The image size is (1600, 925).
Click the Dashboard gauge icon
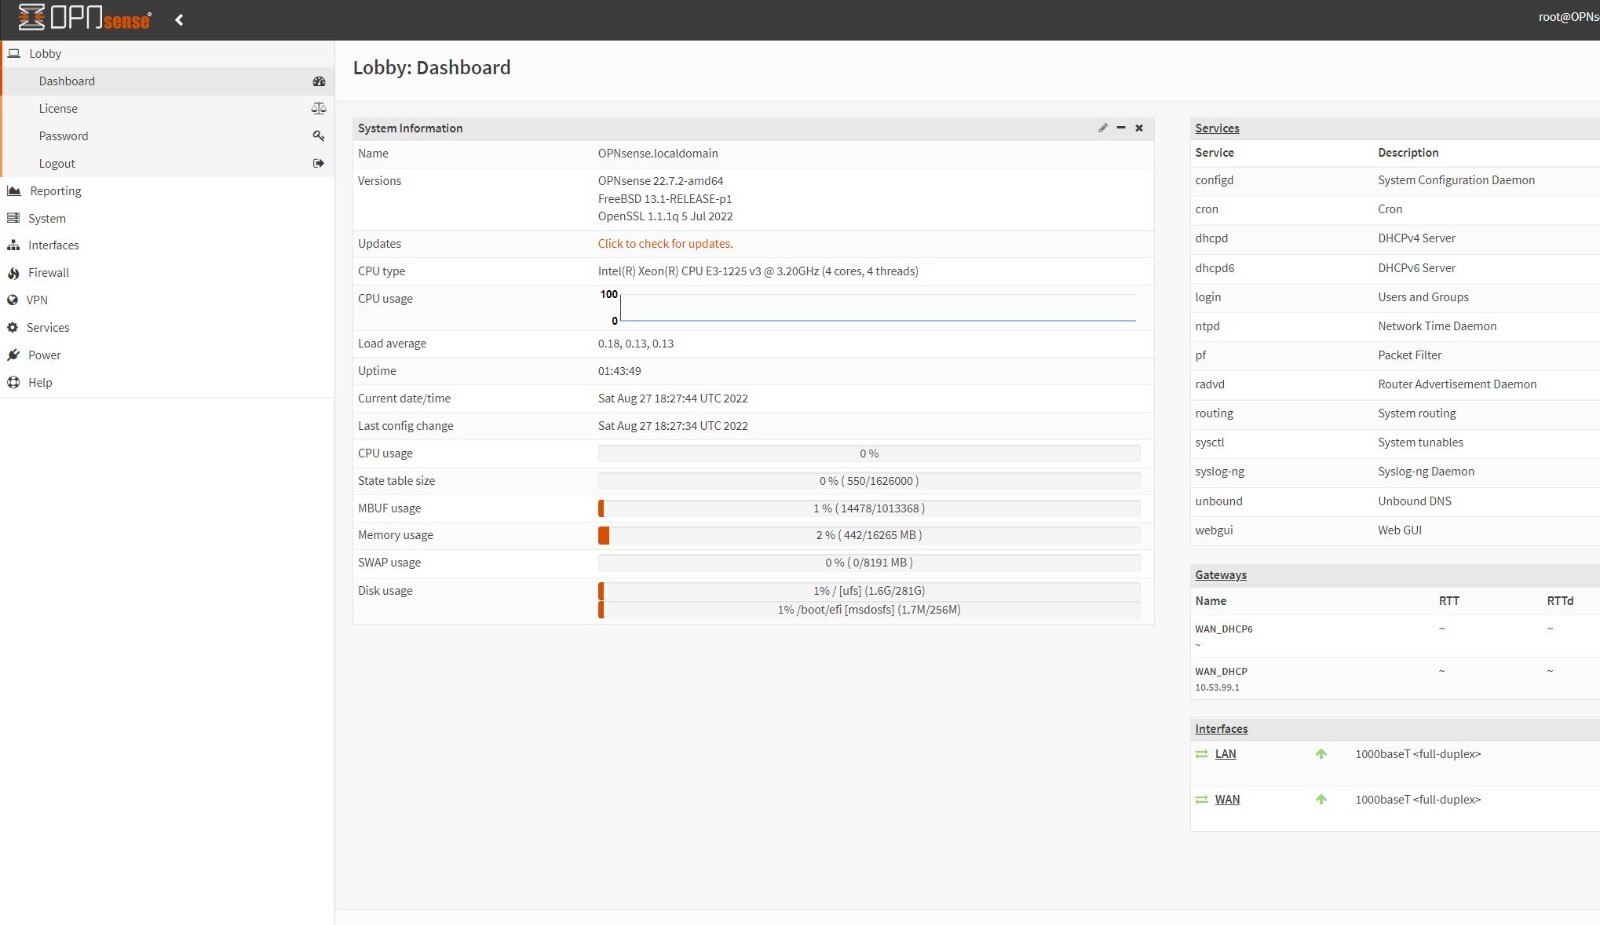(319, 81)
